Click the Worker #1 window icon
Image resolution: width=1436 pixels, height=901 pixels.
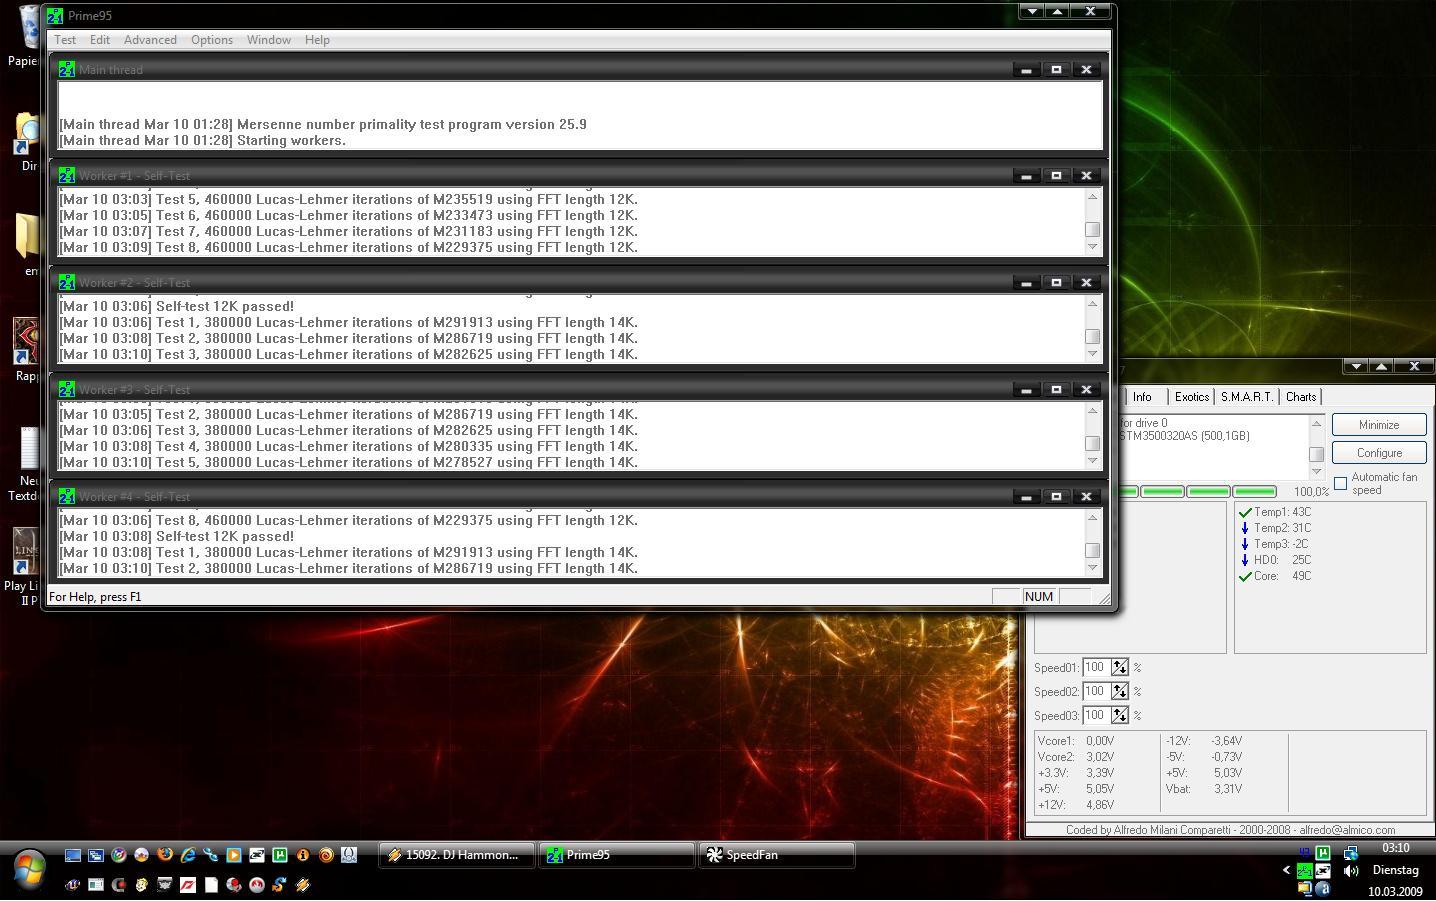tap(67, 175)
